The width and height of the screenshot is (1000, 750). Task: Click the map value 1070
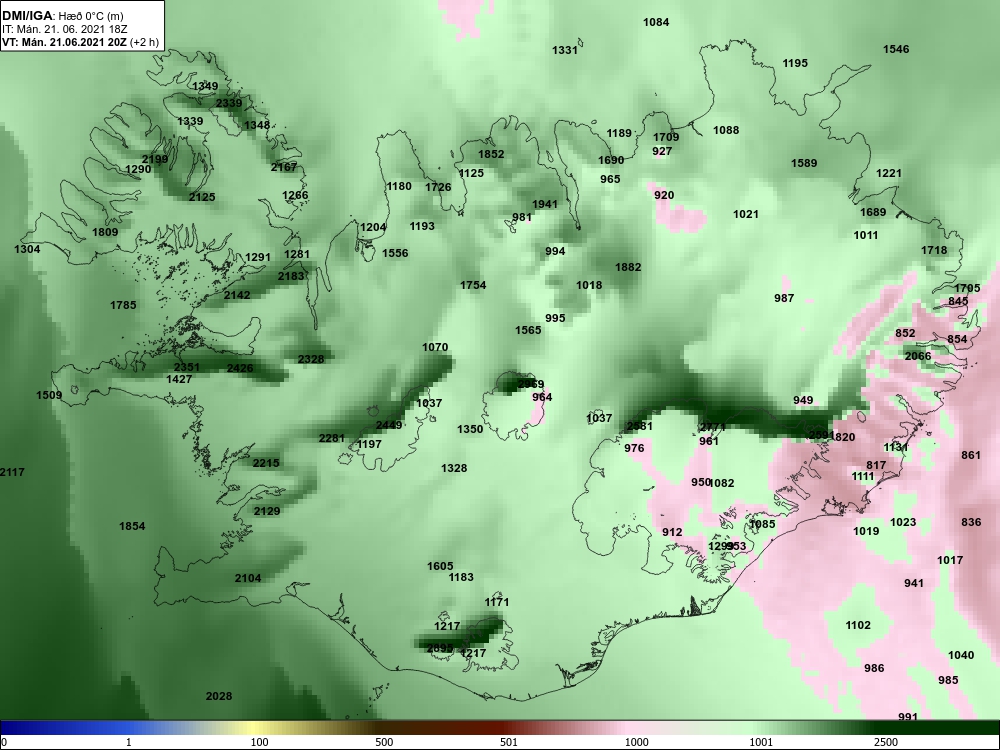coord(436,348)
